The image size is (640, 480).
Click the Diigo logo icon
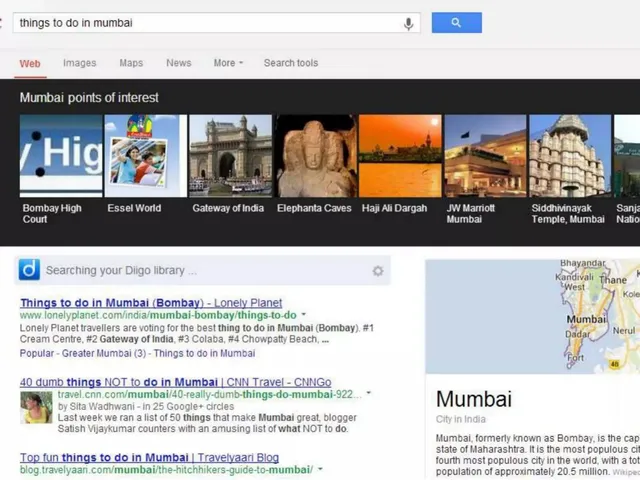point(29,269)
